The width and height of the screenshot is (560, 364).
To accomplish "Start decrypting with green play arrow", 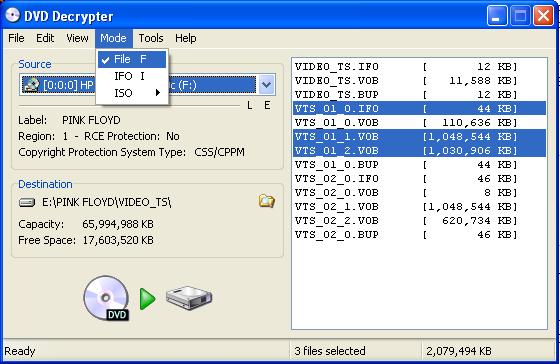I will [148, 299].
